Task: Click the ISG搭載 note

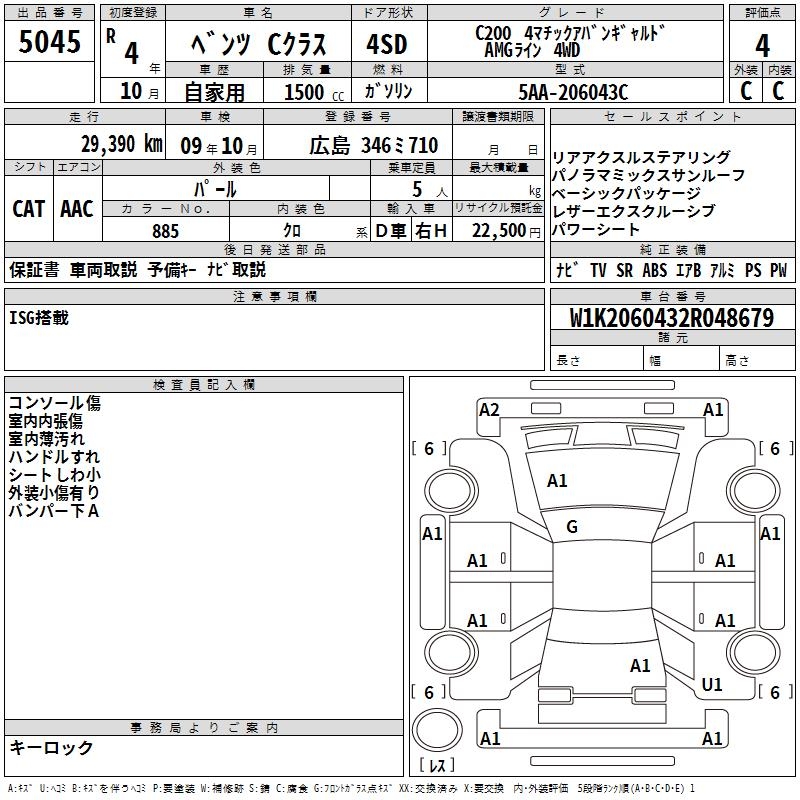Action: coord(41,317)
